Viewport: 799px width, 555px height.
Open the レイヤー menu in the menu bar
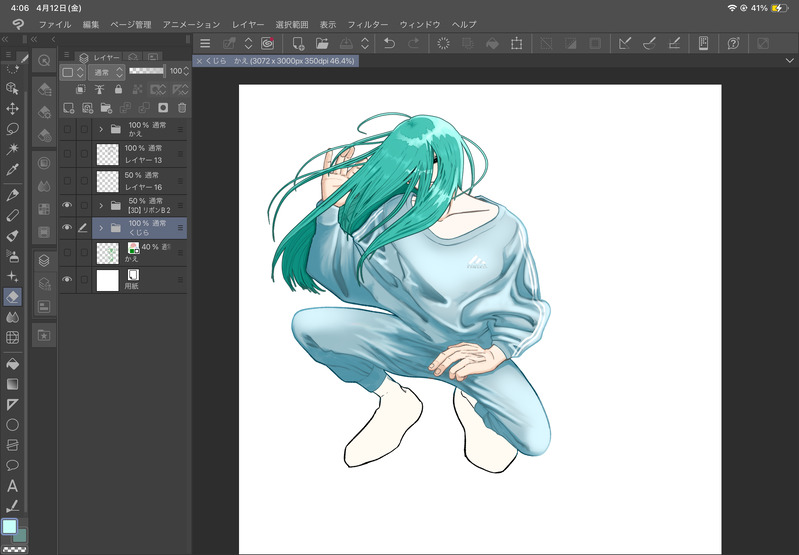point(248,23)
